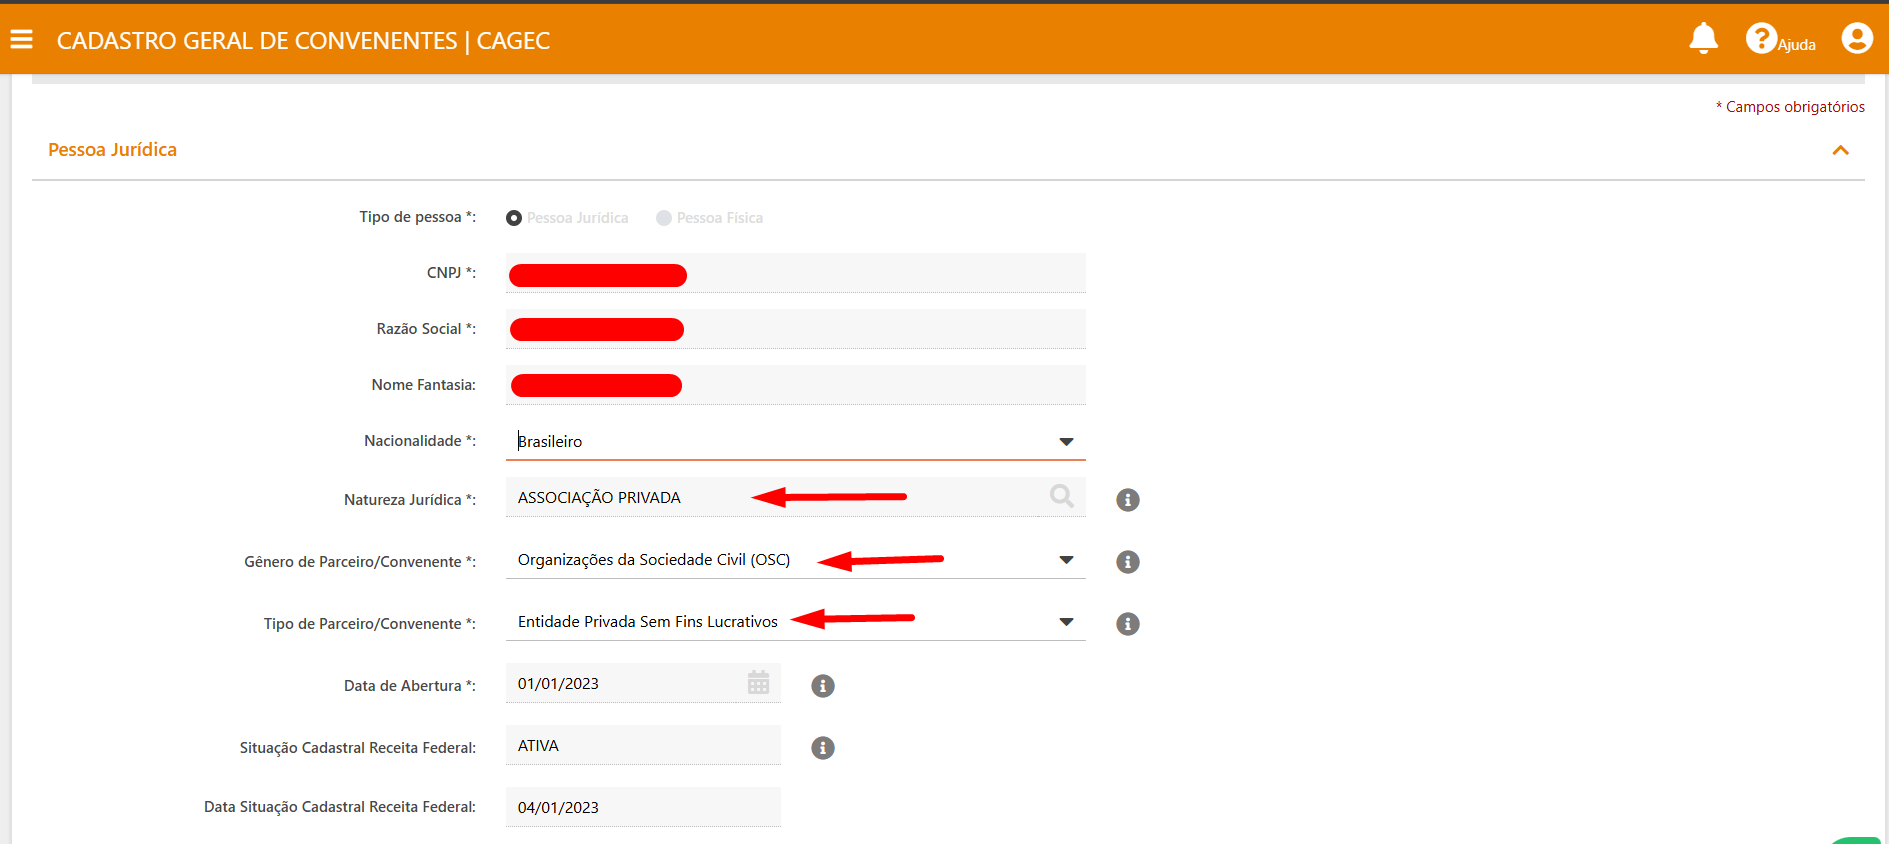Image resolution: width=1889 pixels, height=844 pixels.
Task: Select the Pessoa Física radio button
Action: point(664,218)
